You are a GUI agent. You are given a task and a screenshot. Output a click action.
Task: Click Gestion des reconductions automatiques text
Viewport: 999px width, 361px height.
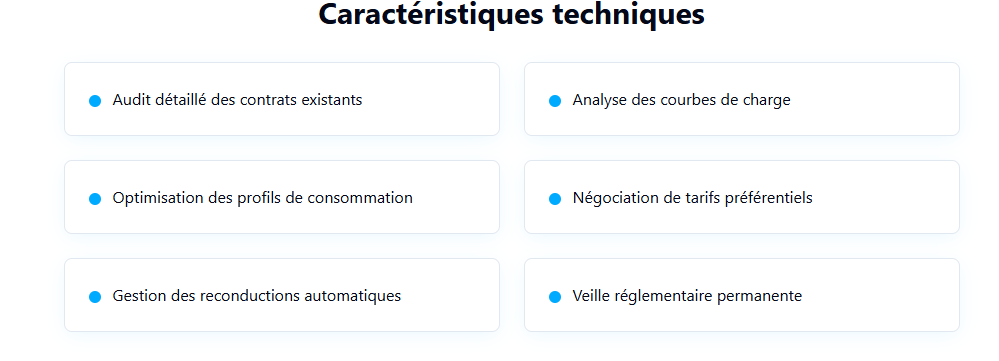pyautogui.click(x=257, y=296)
